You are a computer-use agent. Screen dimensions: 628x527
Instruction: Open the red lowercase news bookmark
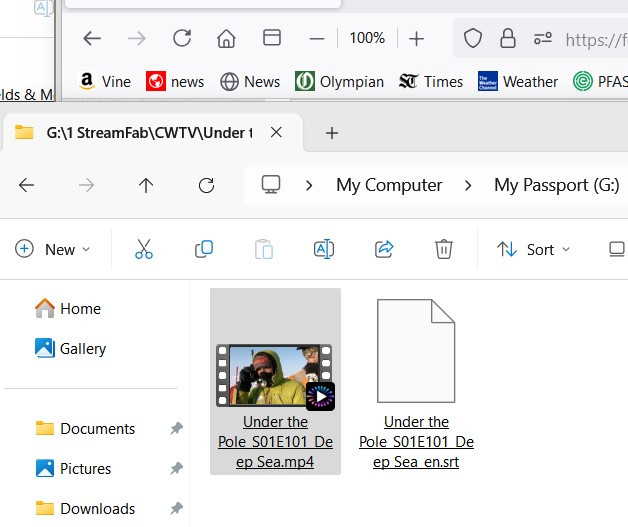[x=175, y=82]
